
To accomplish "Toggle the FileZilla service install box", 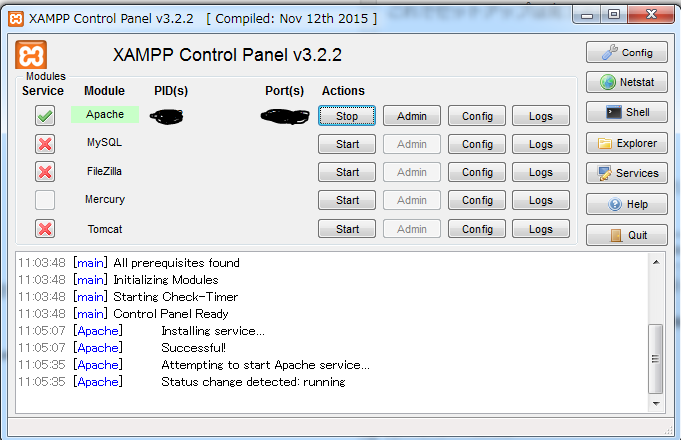I will (45, 172).
